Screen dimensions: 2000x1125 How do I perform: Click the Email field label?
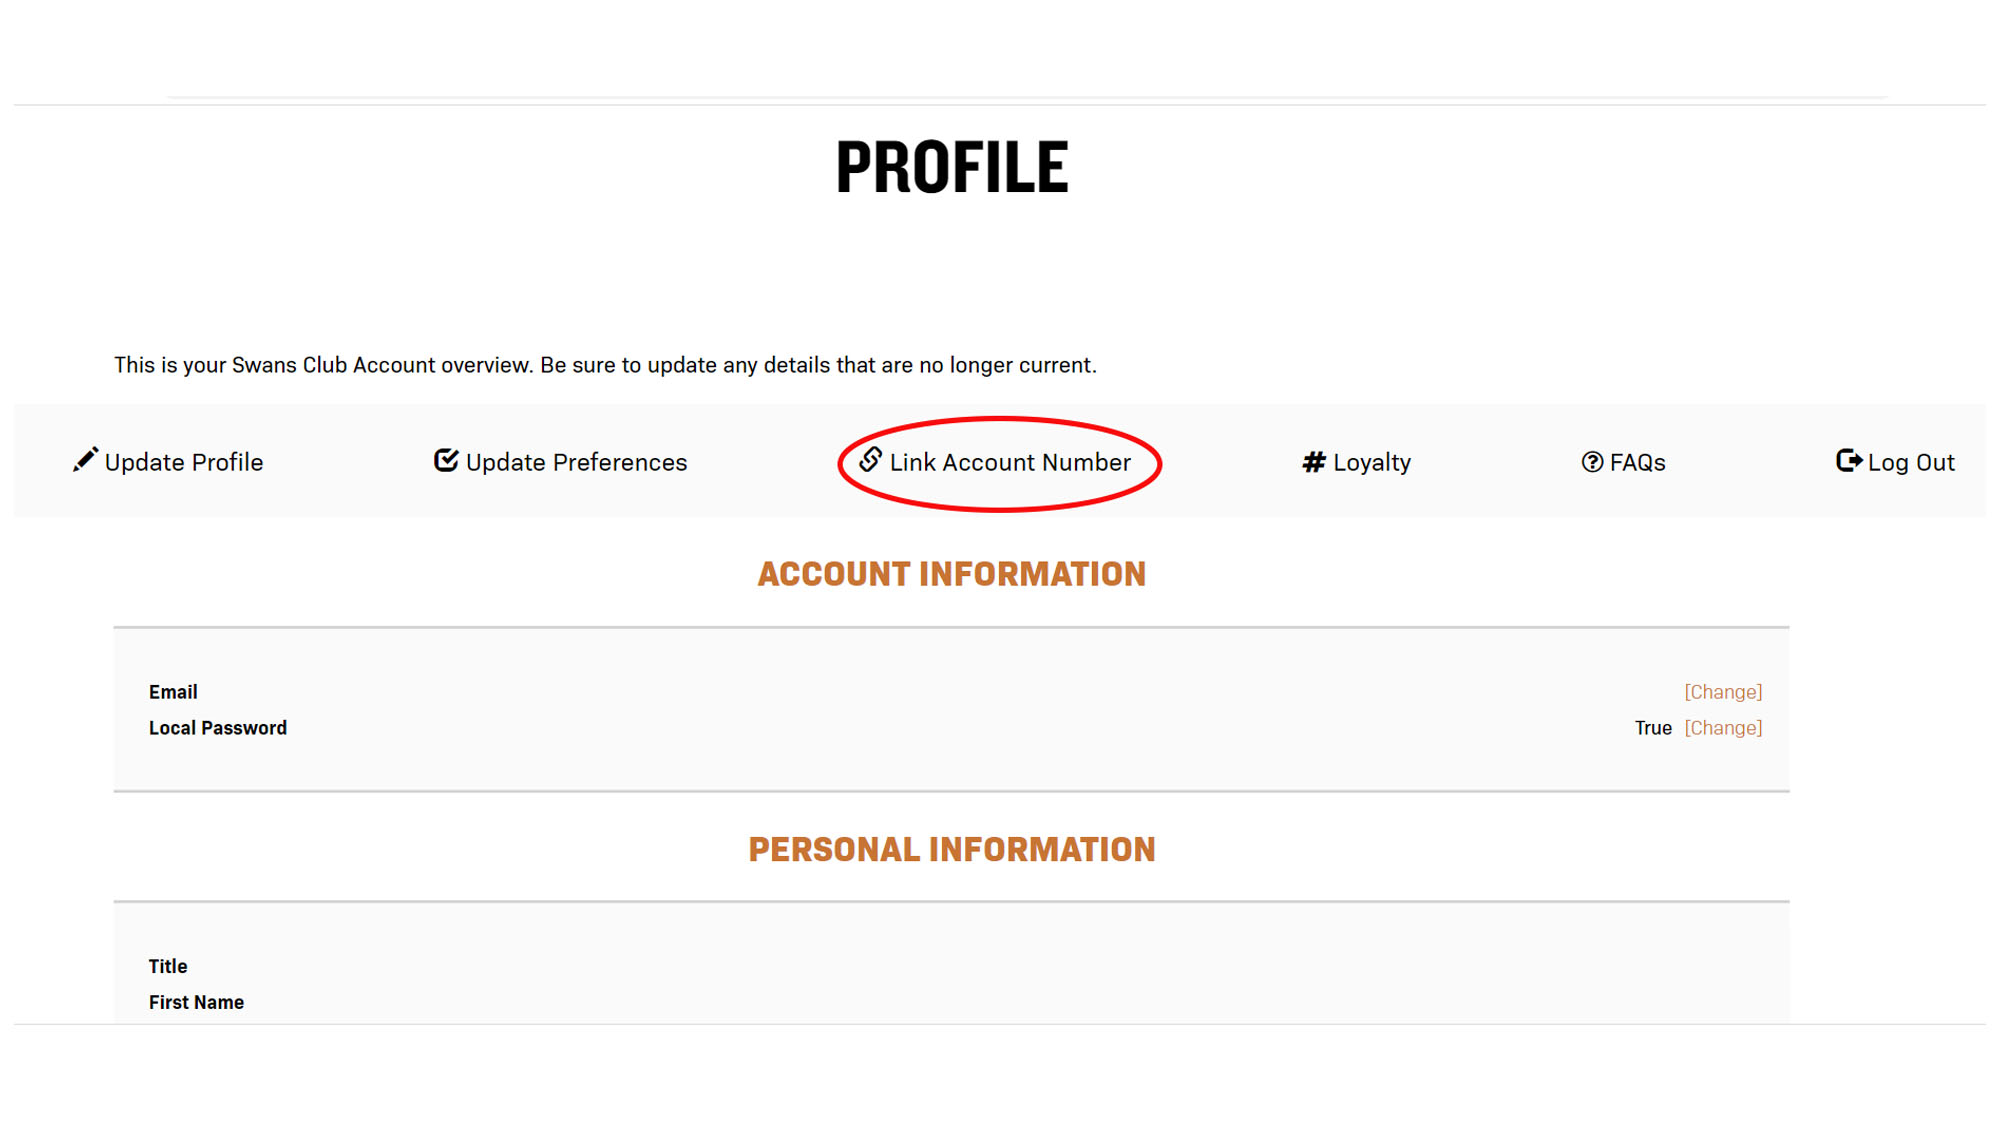173,692
